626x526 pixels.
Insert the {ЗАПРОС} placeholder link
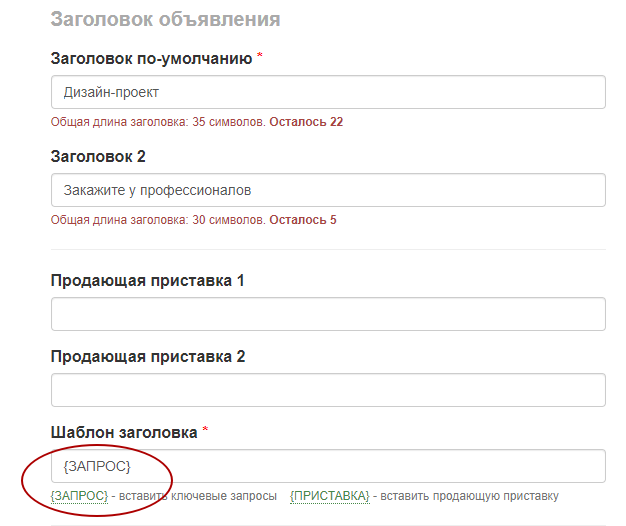tap(79, 496)
